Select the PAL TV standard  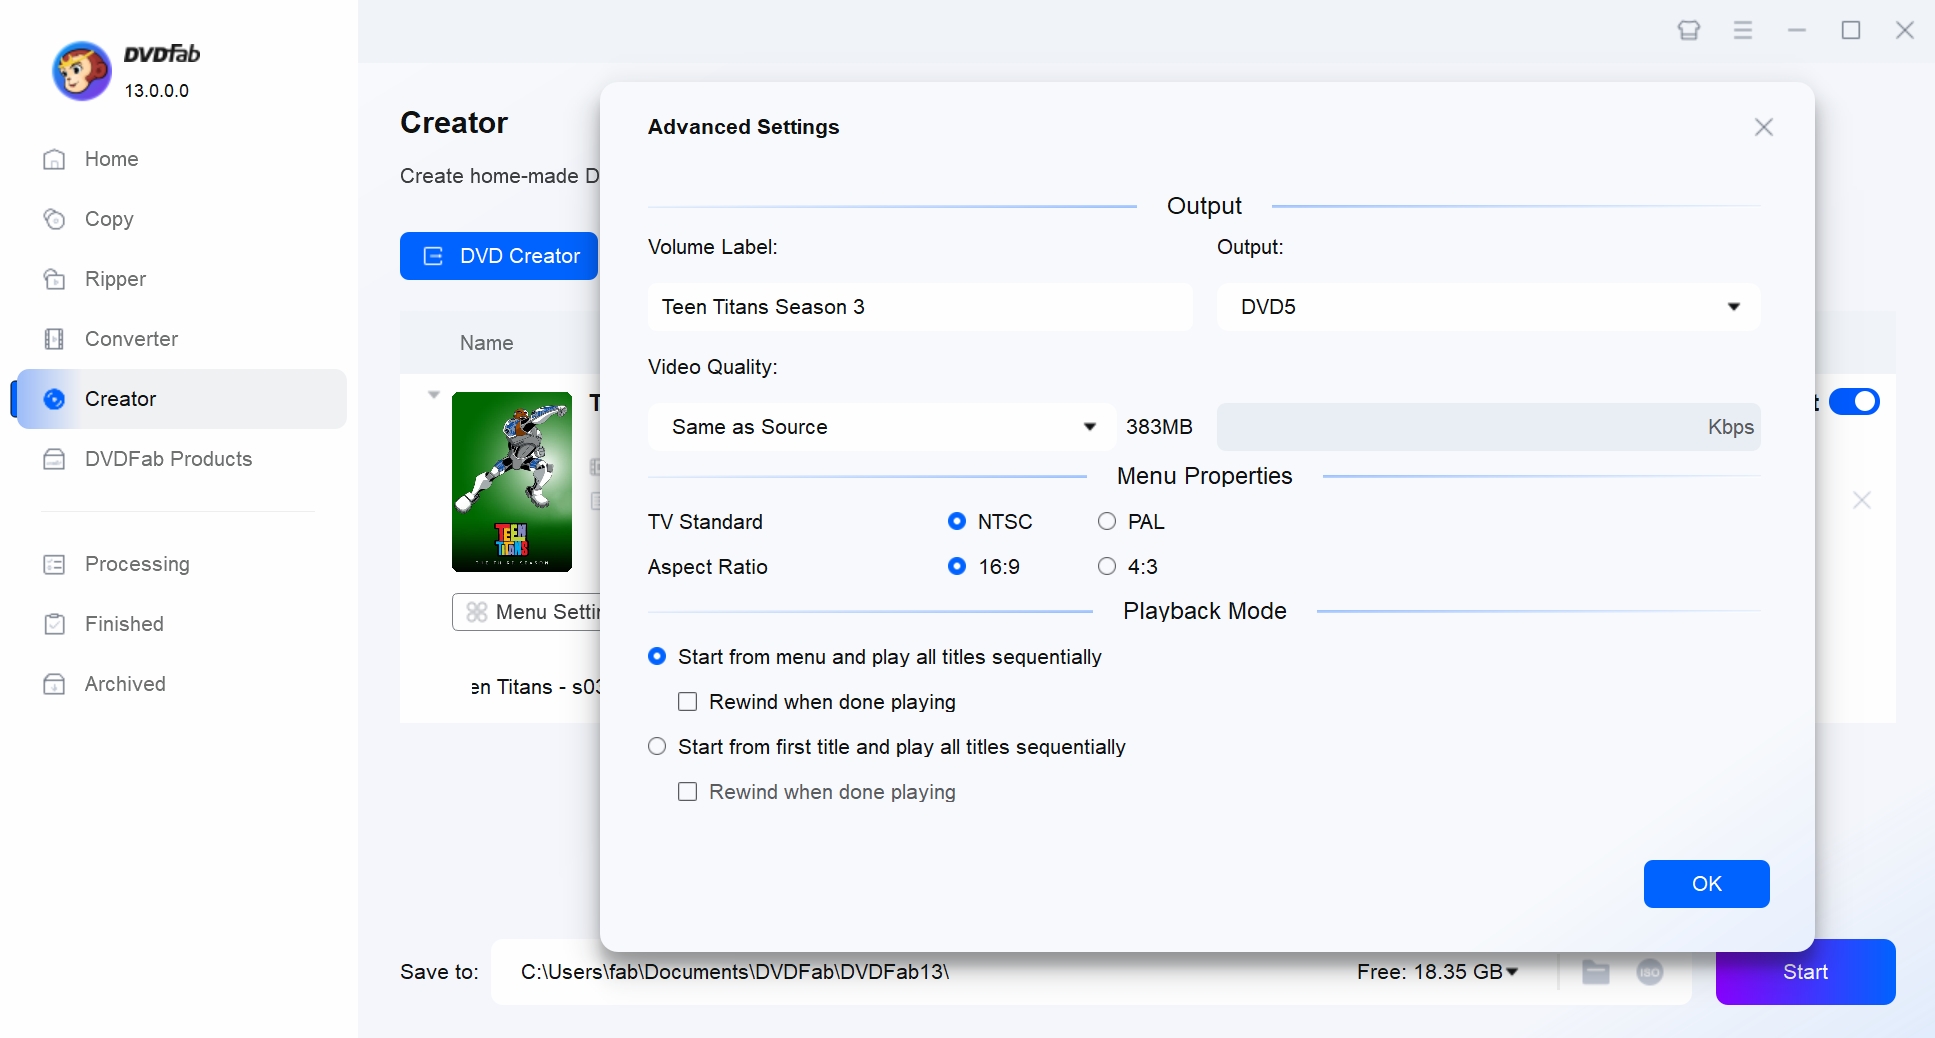pos(1107,521)
